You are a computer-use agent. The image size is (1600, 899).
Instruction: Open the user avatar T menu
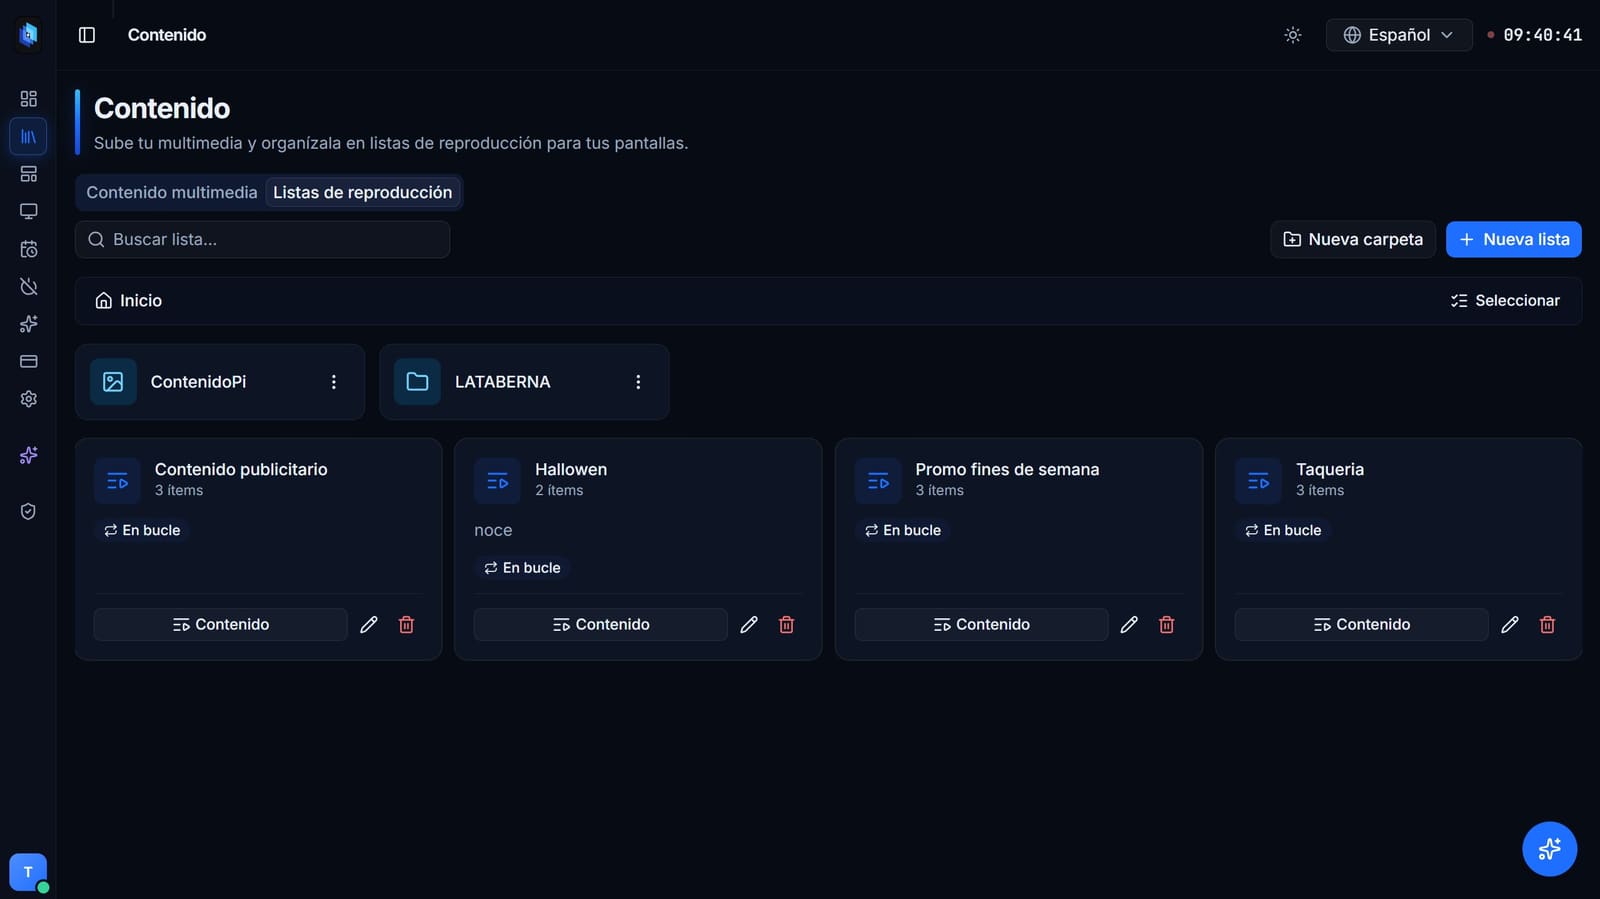click(28, 872)
